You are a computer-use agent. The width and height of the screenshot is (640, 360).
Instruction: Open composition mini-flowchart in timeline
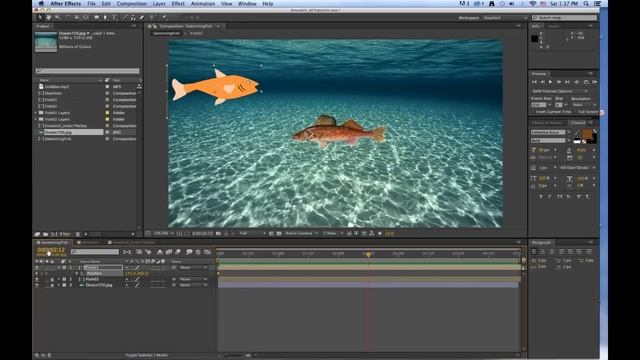point(127,252)
